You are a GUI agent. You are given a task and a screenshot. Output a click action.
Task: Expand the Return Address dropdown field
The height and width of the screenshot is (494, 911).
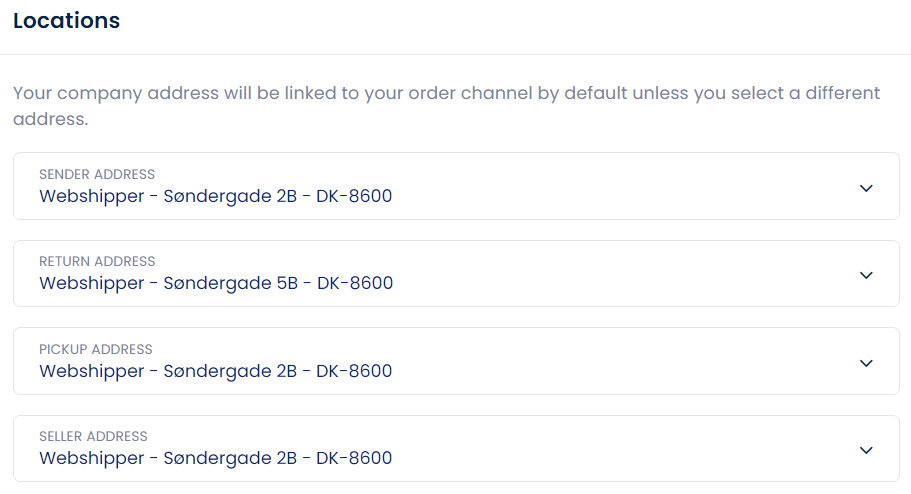(x=456, y=273)
